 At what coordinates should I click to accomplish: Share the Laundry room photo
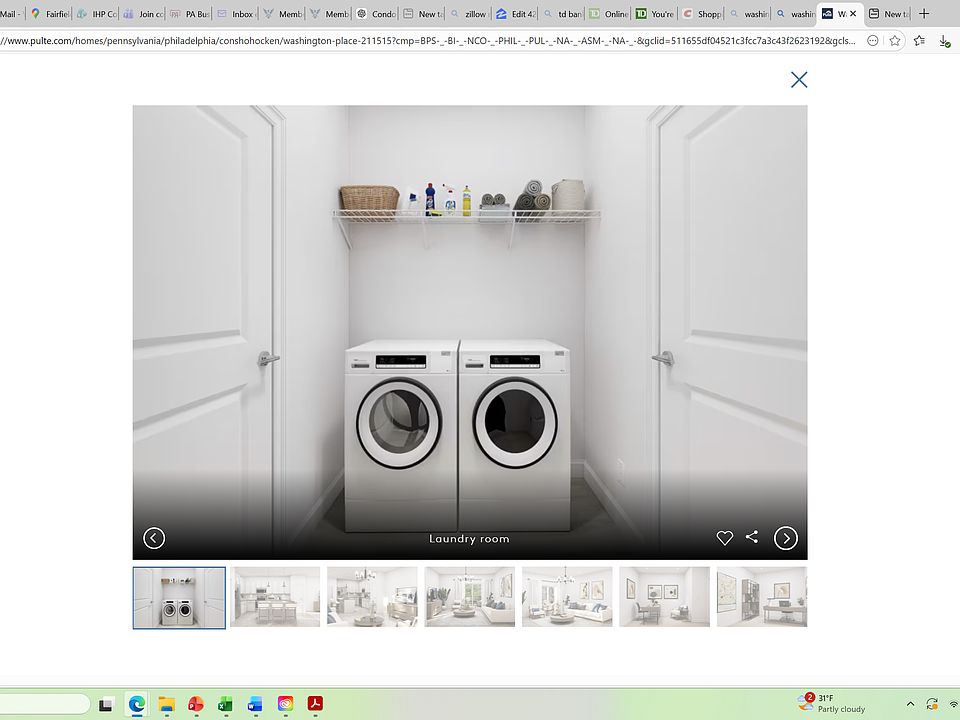click(752, 537)
